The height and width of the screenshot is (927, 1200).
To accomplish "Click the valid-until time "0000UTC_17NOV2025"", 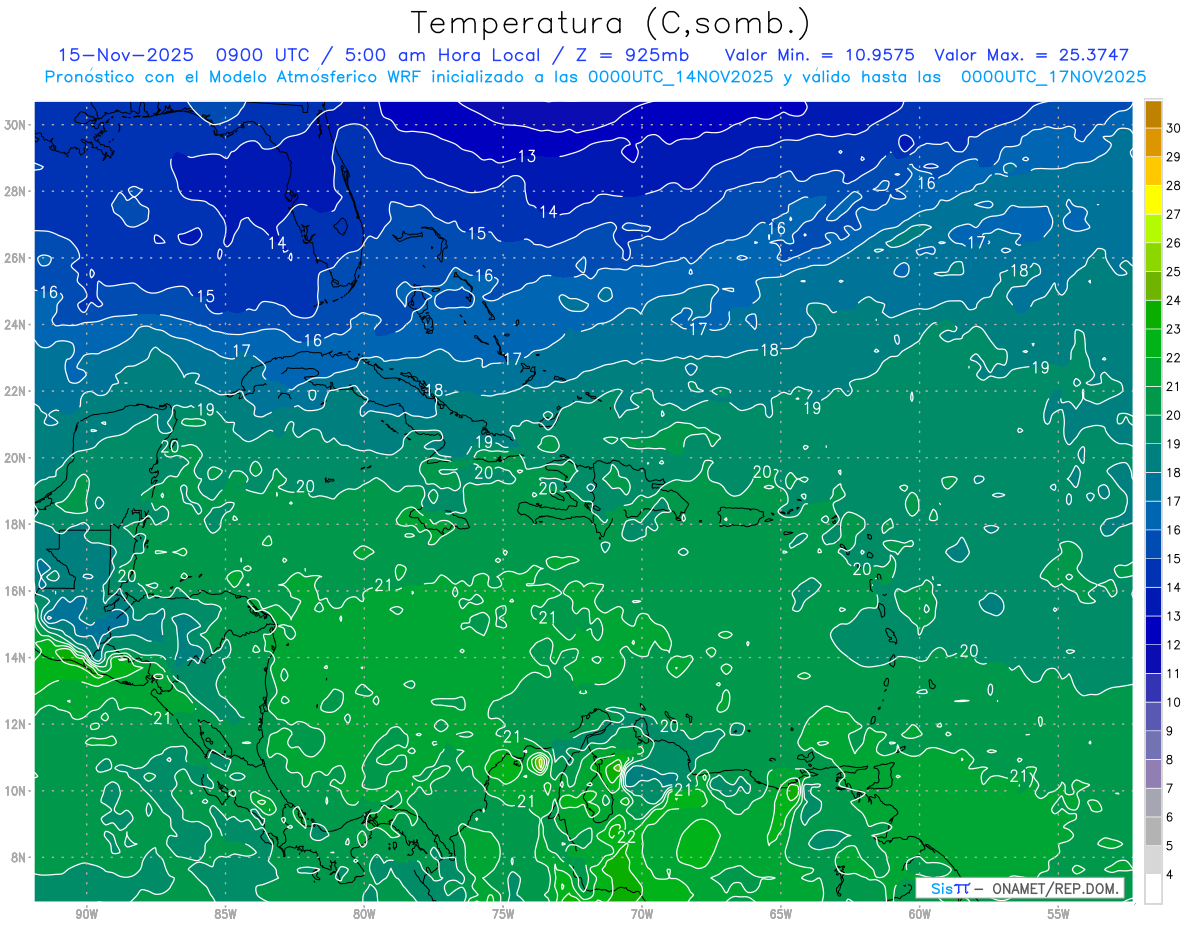I will click(1053, 77).
